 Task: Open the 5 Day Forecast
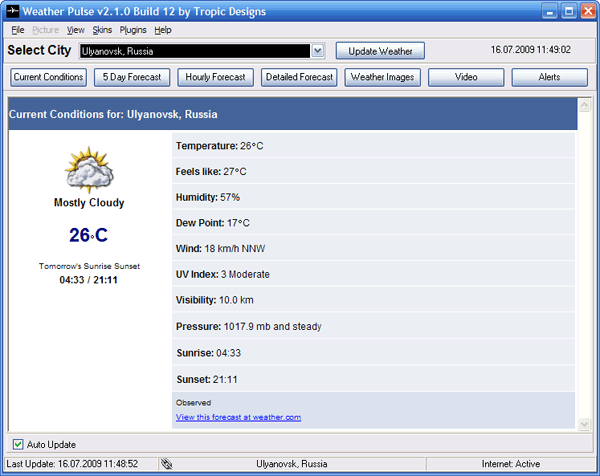point(132,77)
